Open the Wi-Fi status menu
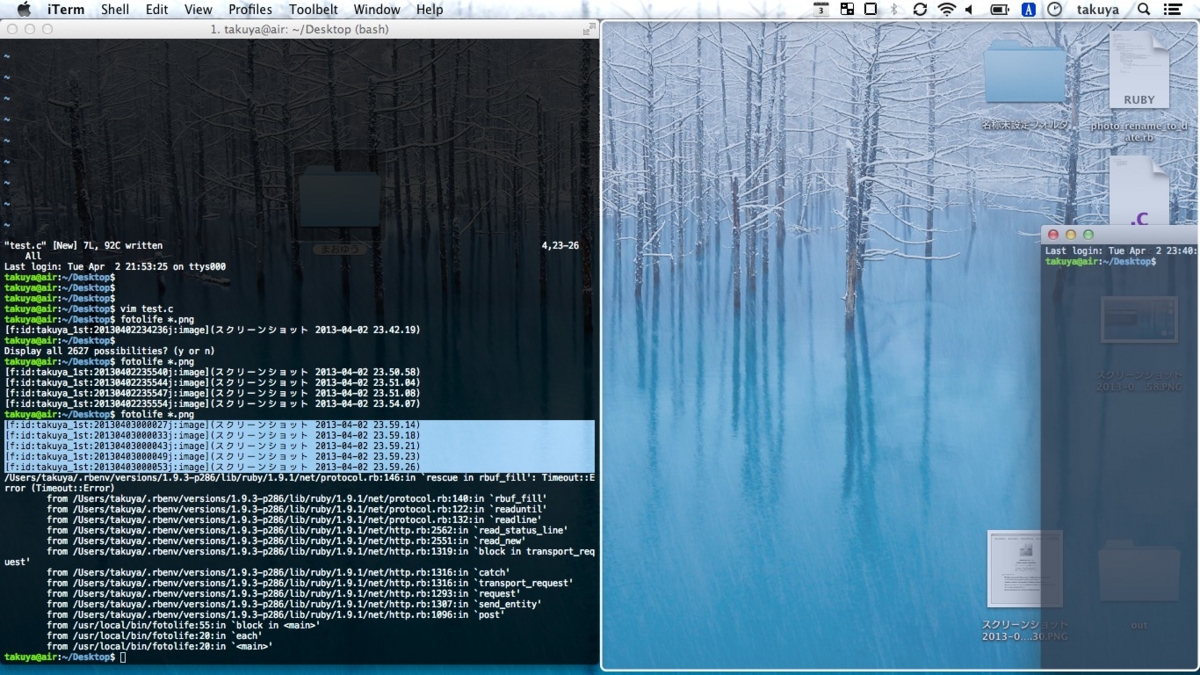Screen dimensions: 1200x675 point(946,9)
